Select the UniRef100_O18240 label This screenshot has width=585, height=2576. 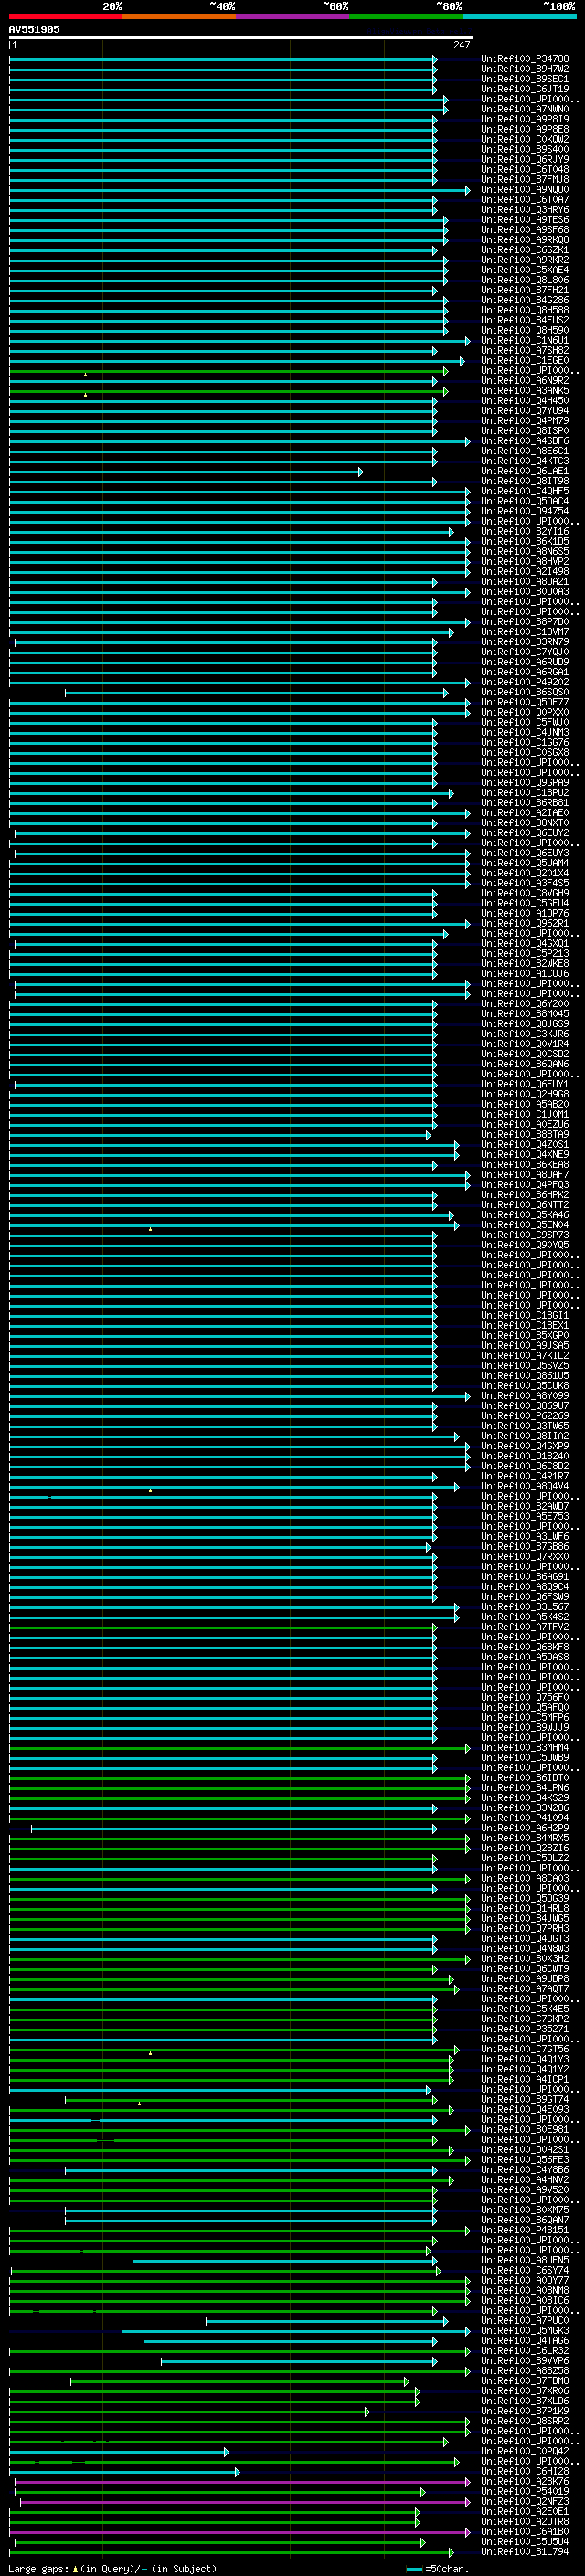[525, 1456]
